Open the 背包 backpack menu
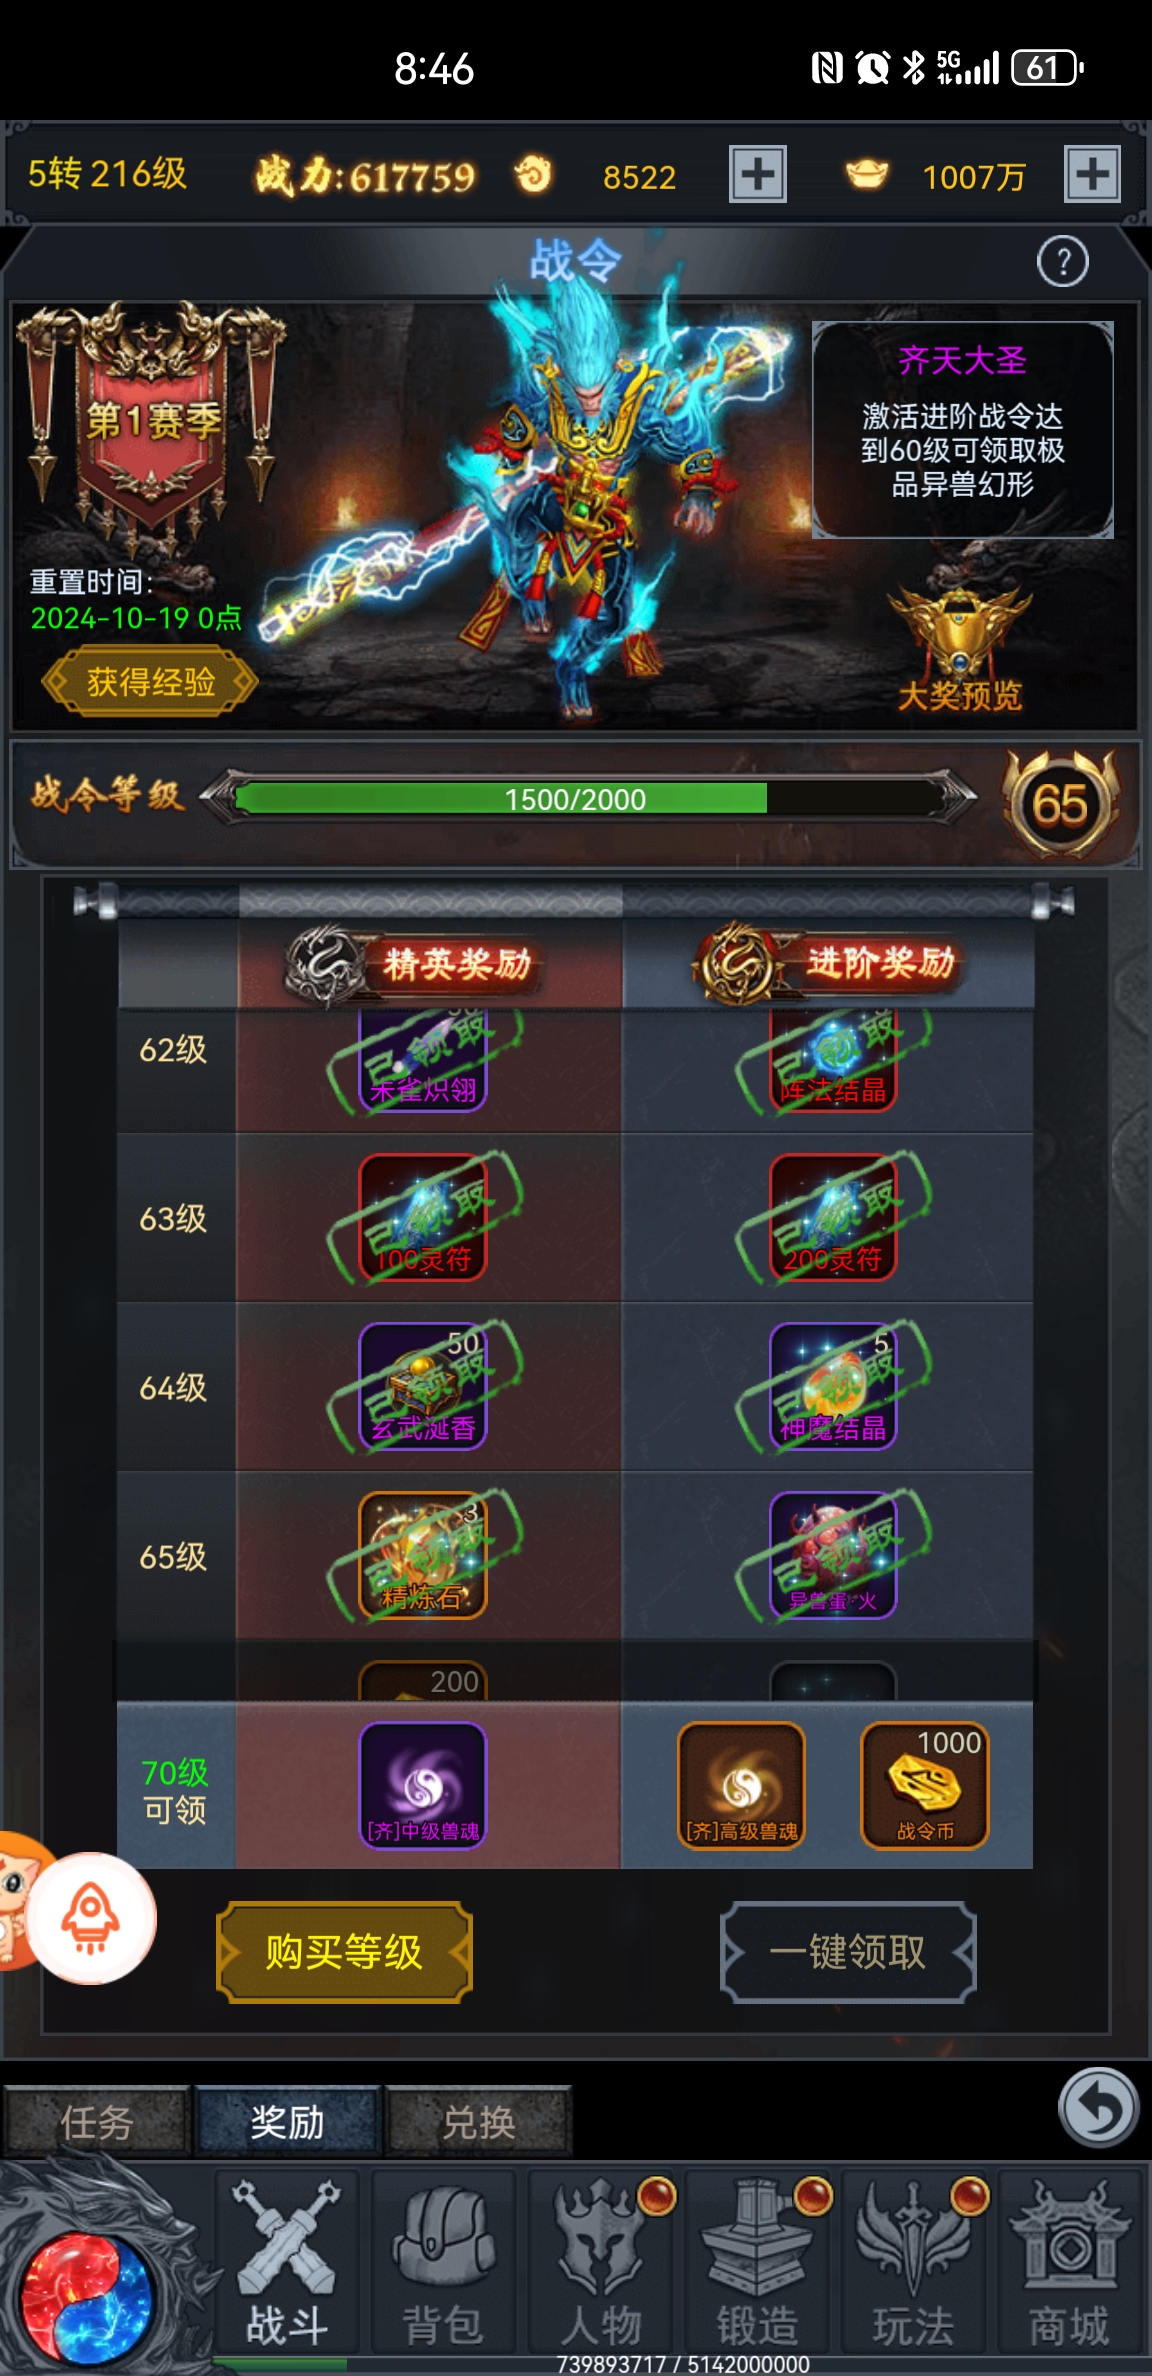The width and height of the screenshot is (1152, 2376). pos(443,2264)
